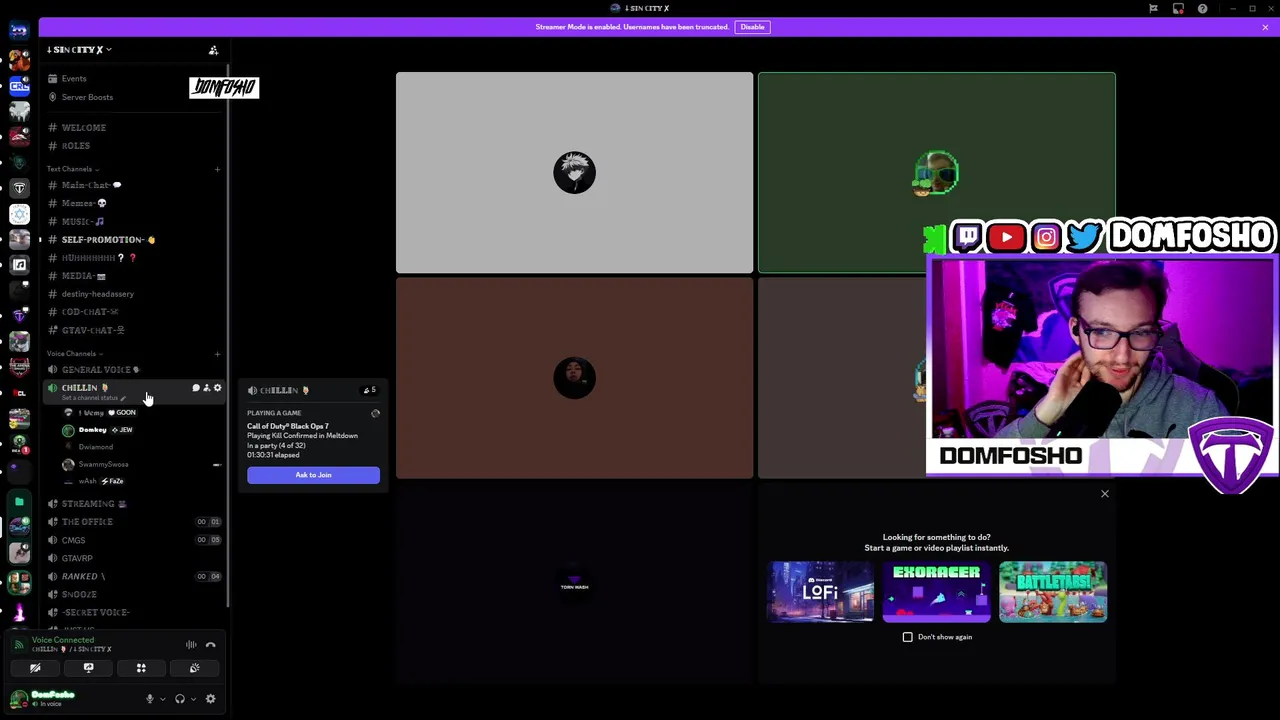Image resolution: width=1280 pixels, height=720 pixels.
Task: Disconnect from voice with hang-up icon
Action: [211, 645]
